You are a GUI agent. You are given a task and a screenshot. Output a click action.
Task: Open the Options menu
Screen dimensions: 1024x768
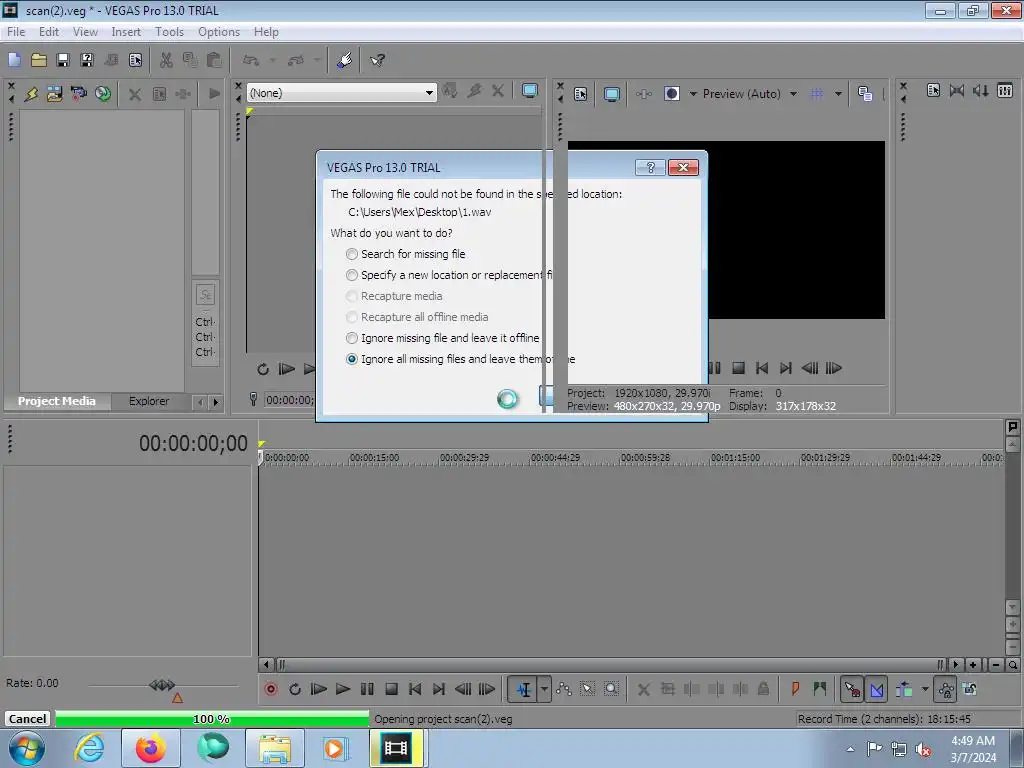(219, 32)
